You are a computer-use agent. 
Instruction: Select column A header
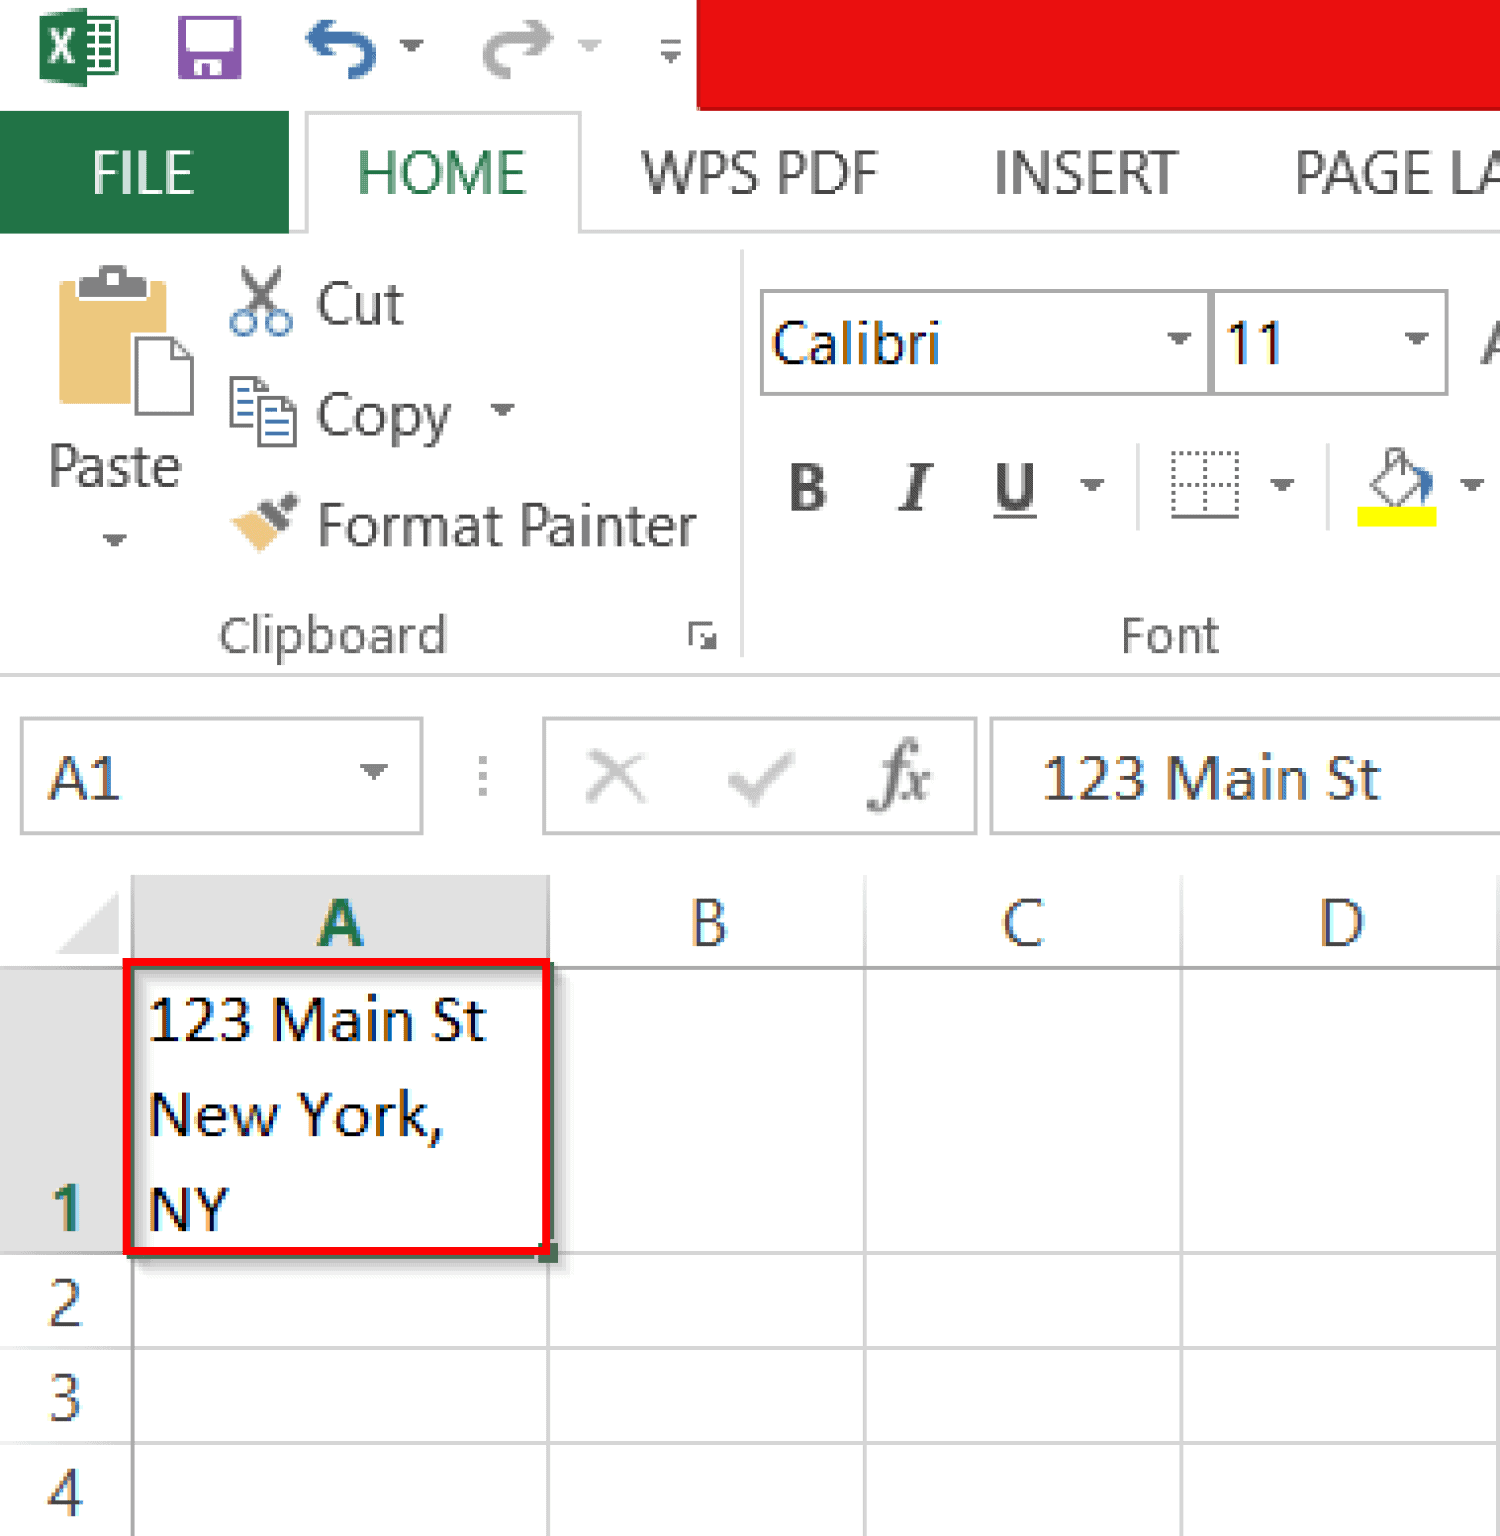pyautogui.click(x=340, y=921)
